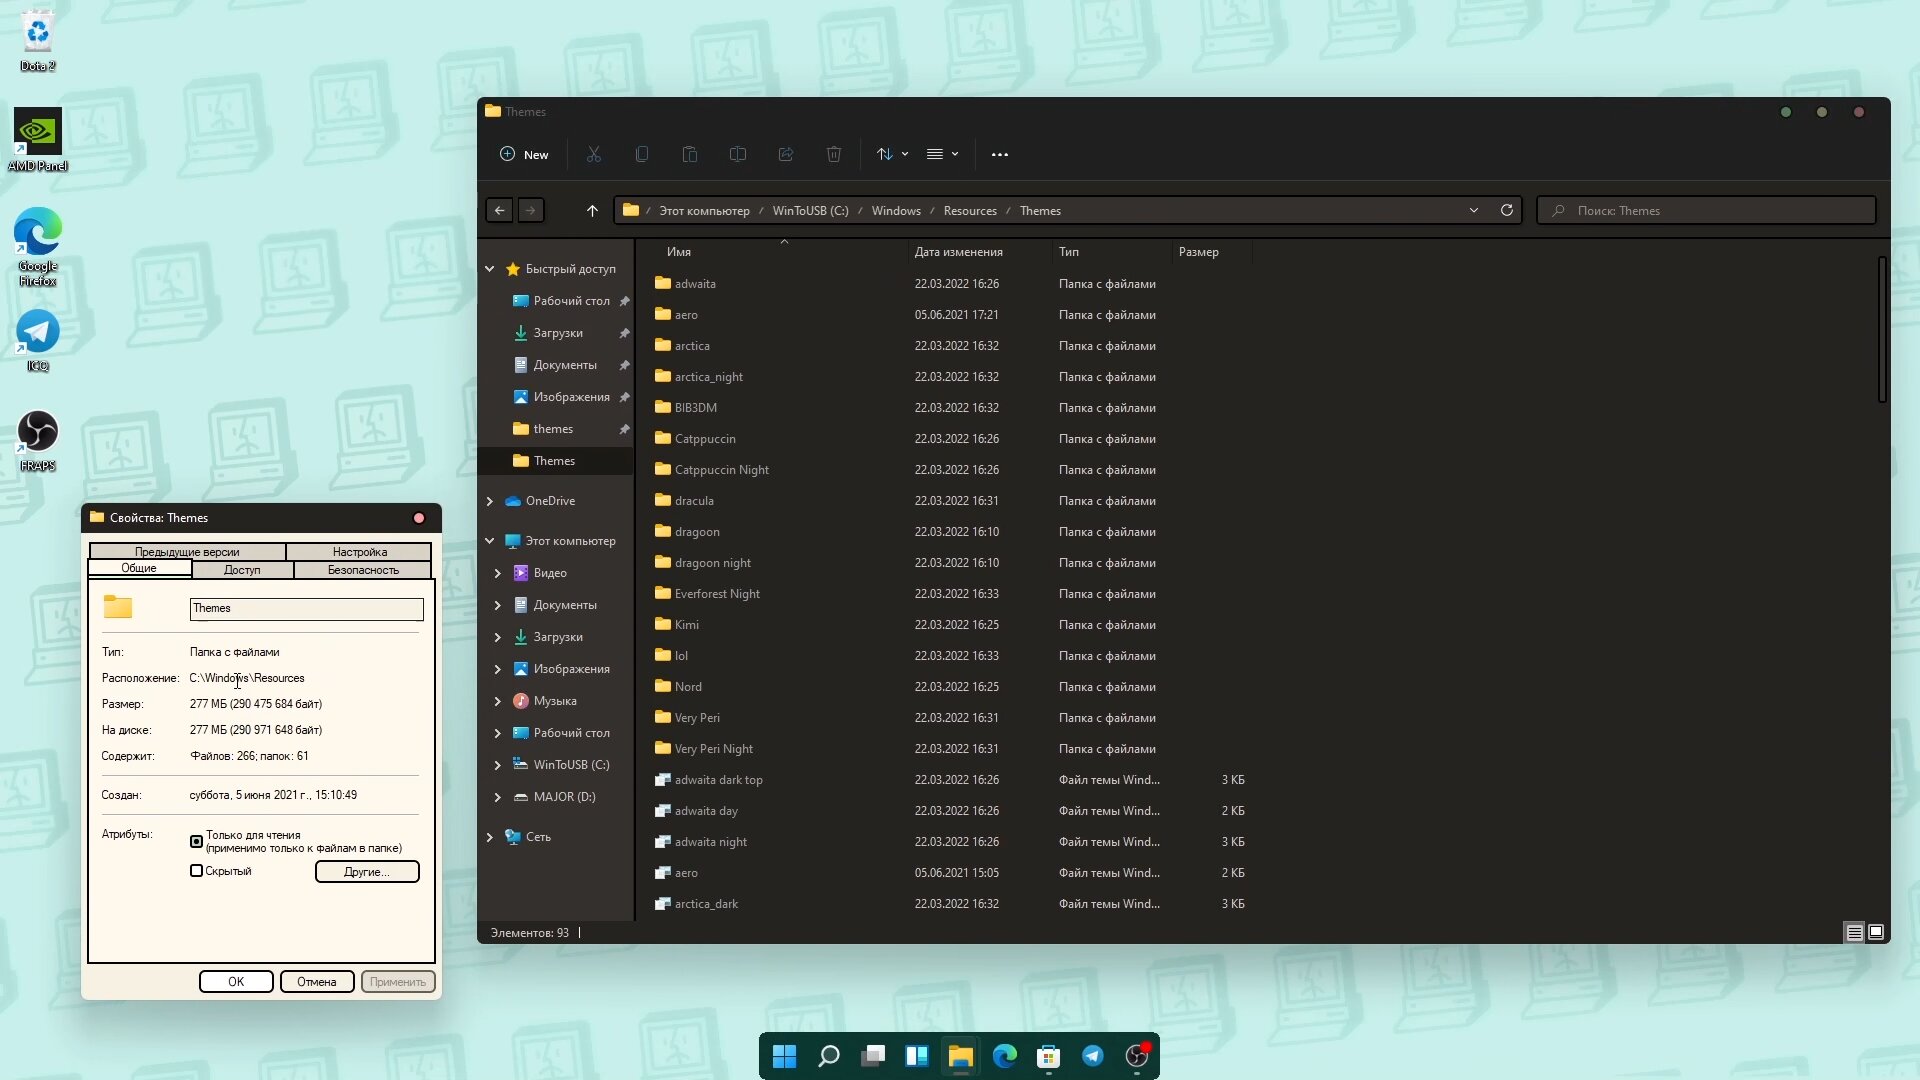Click the Отмена button

click(x=317, y=982)
